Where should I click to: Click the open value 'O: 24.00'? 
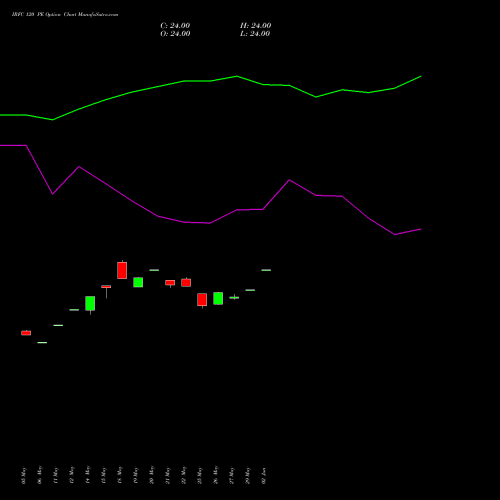click(x=175, y=34)
